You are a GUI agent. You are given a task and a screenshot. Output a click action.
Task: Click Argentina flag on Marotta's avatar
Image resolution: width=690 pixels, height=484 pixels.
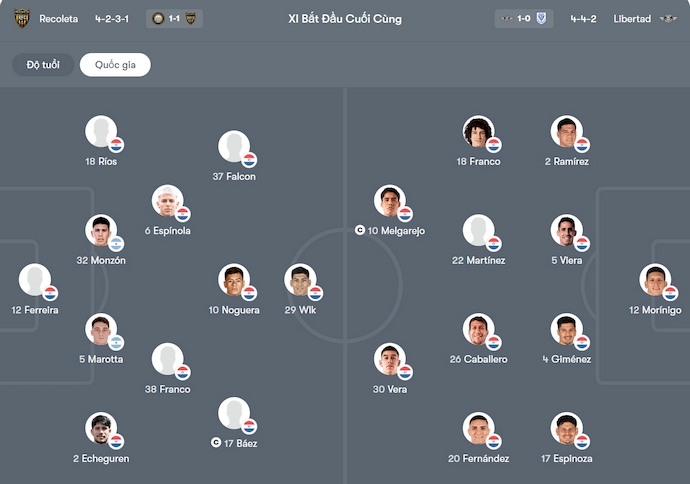(x=117, y=343)
